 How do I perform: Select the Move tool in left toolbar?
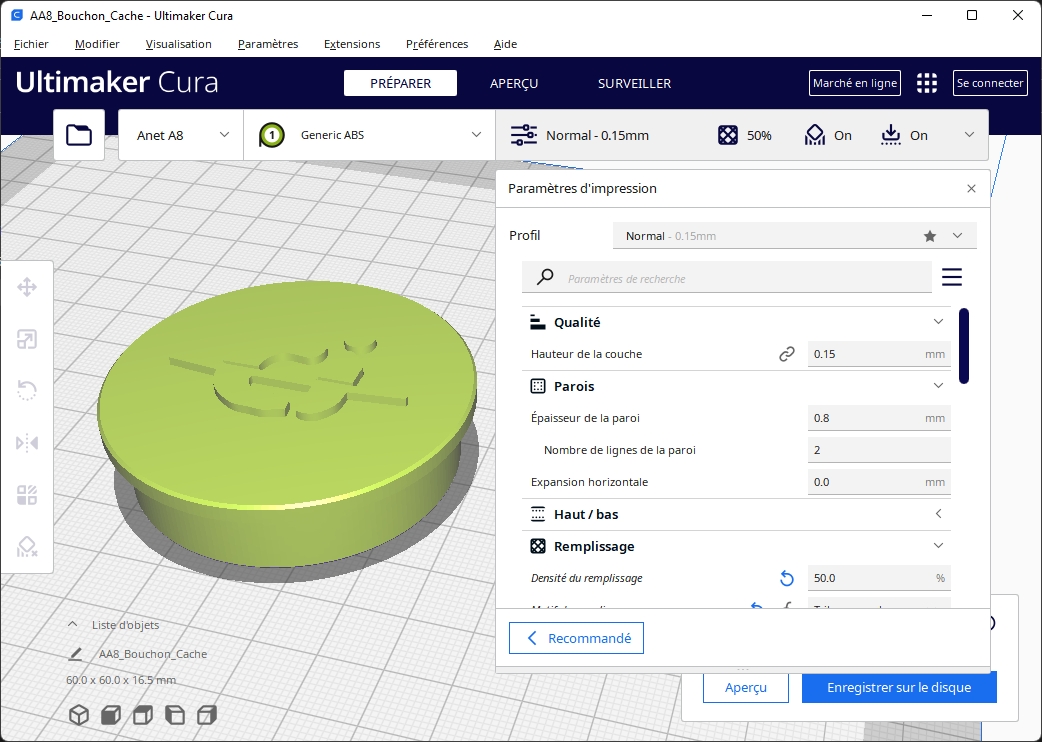[27, 288]
